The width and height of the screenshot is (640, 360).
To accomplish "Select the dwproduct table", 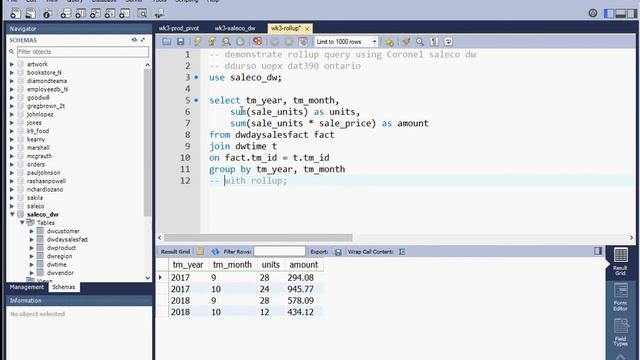I will coord(61,248).
